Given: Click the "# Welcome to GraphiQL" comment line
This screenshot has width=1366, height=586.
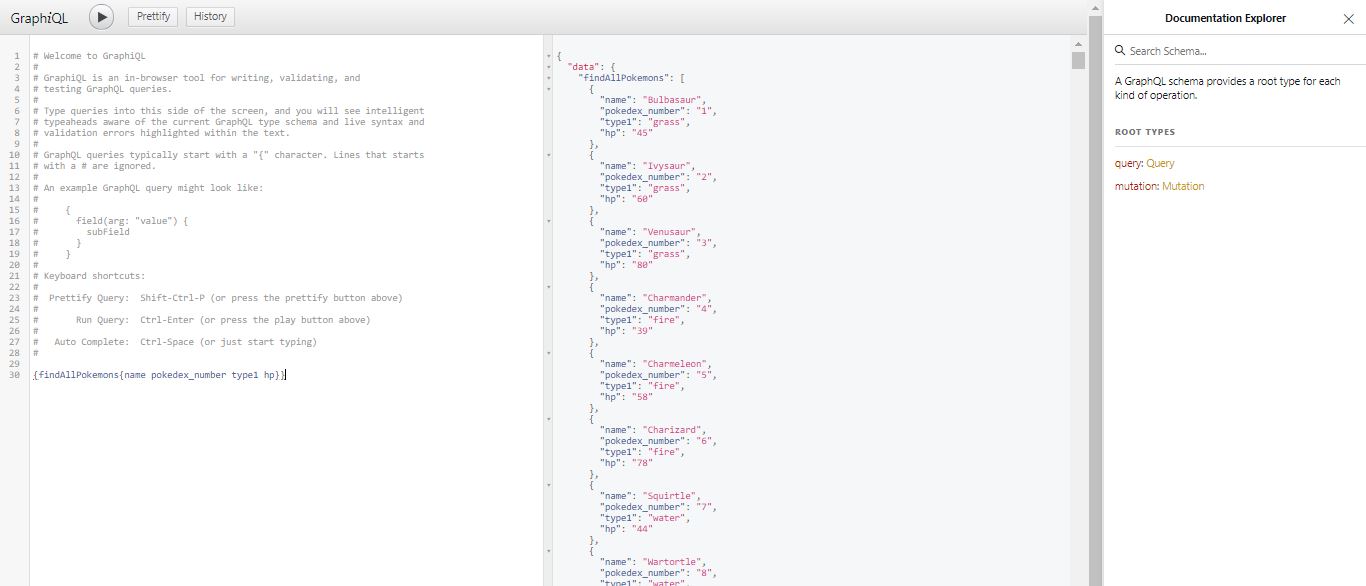Looking at the screenshot, I should coord(89,56).
